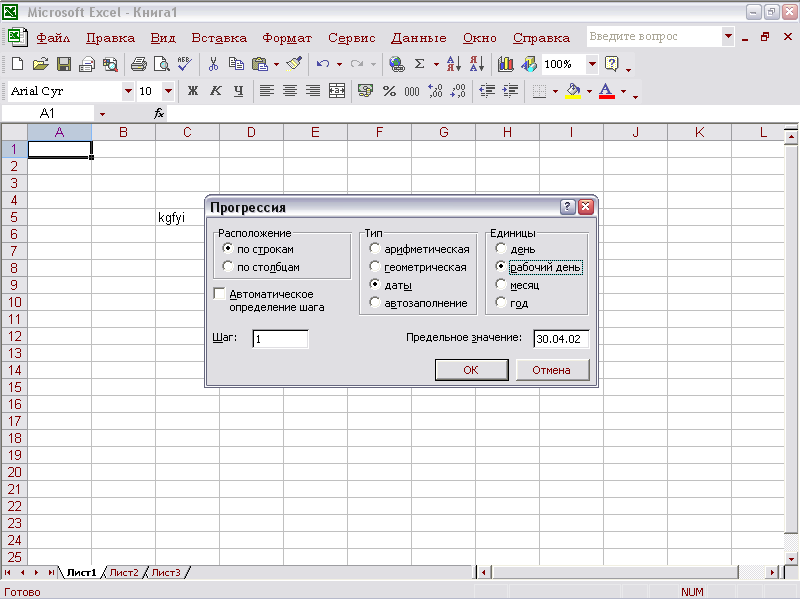Open the font size dropdown
This screenshot has width=800, height=600.
(168, 91)
